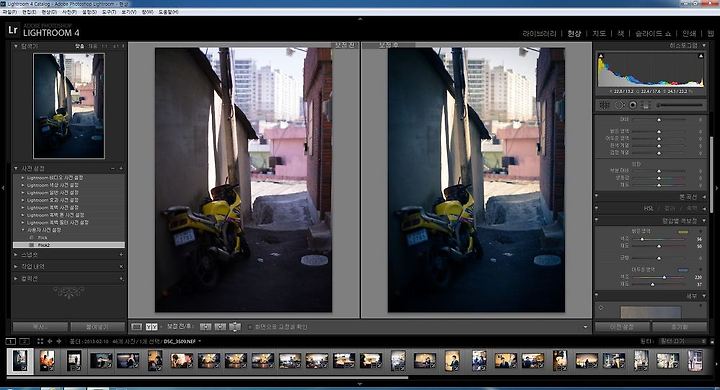Switch to Loupe view in toolbar
This screenshot has width=720, height=390.
(136, 327)
